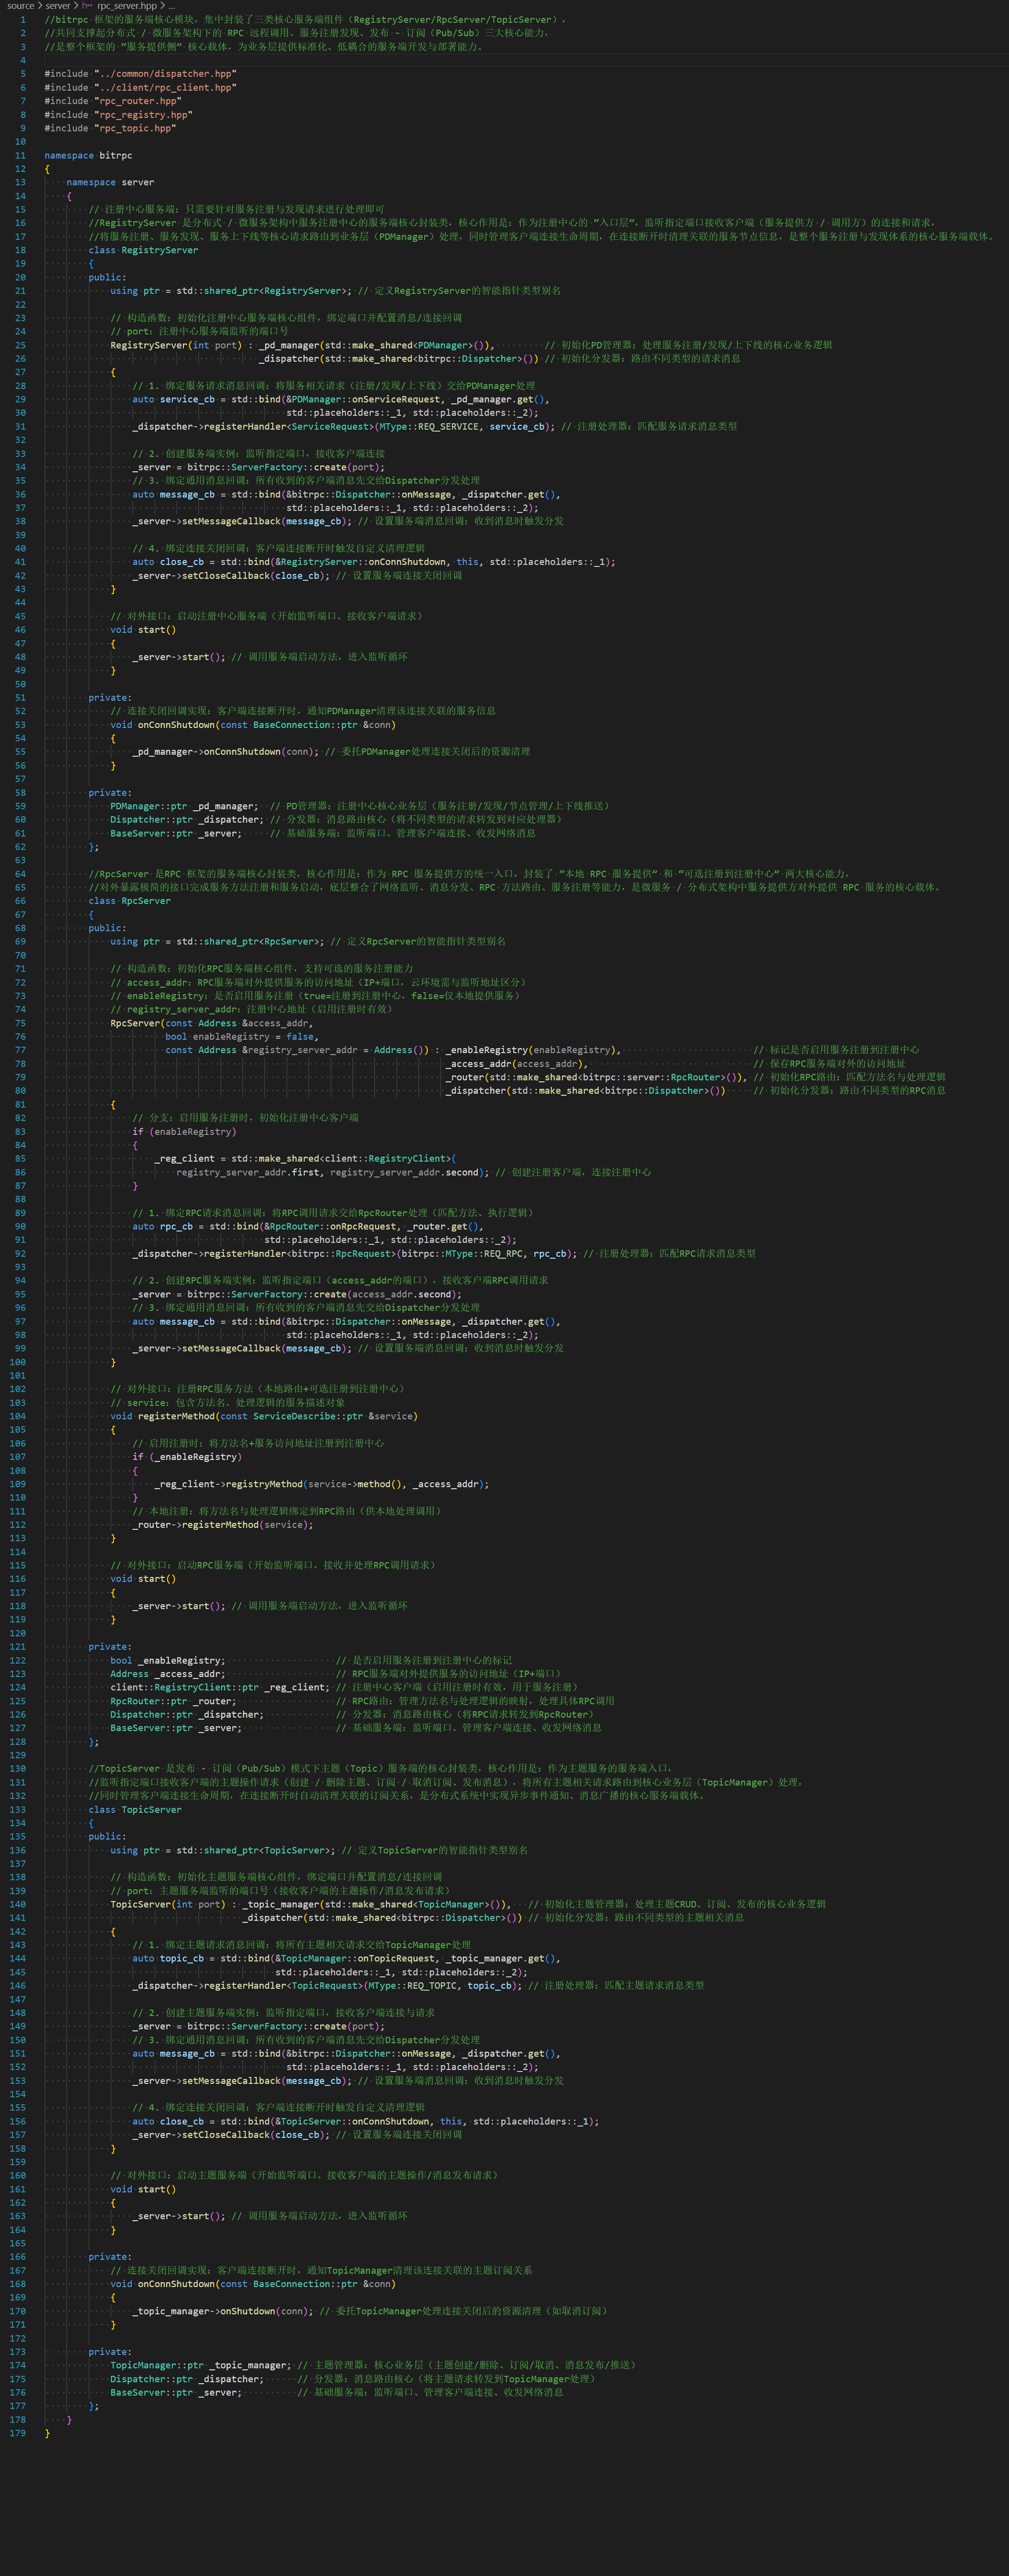Viewport: 1009px width, 2576px height.
Task: Click line number 133 in the gutter
Action: click(18, 1810)
